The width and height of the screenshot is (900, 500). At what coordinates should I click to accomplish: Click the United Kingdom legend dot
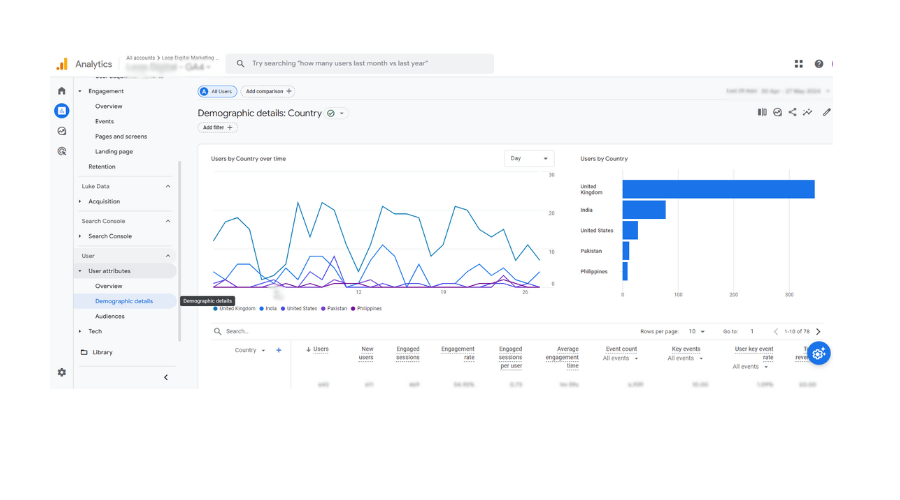pos(215,309)
